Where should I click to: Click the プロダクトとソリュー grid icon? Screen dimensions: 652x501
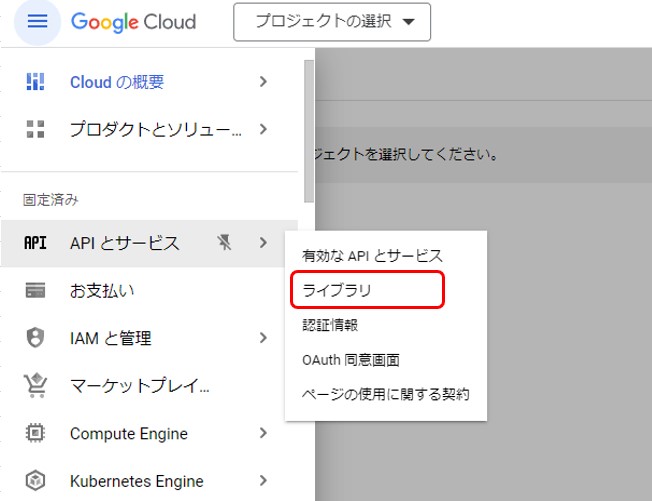pyautogui.click(x=35, y=129)
